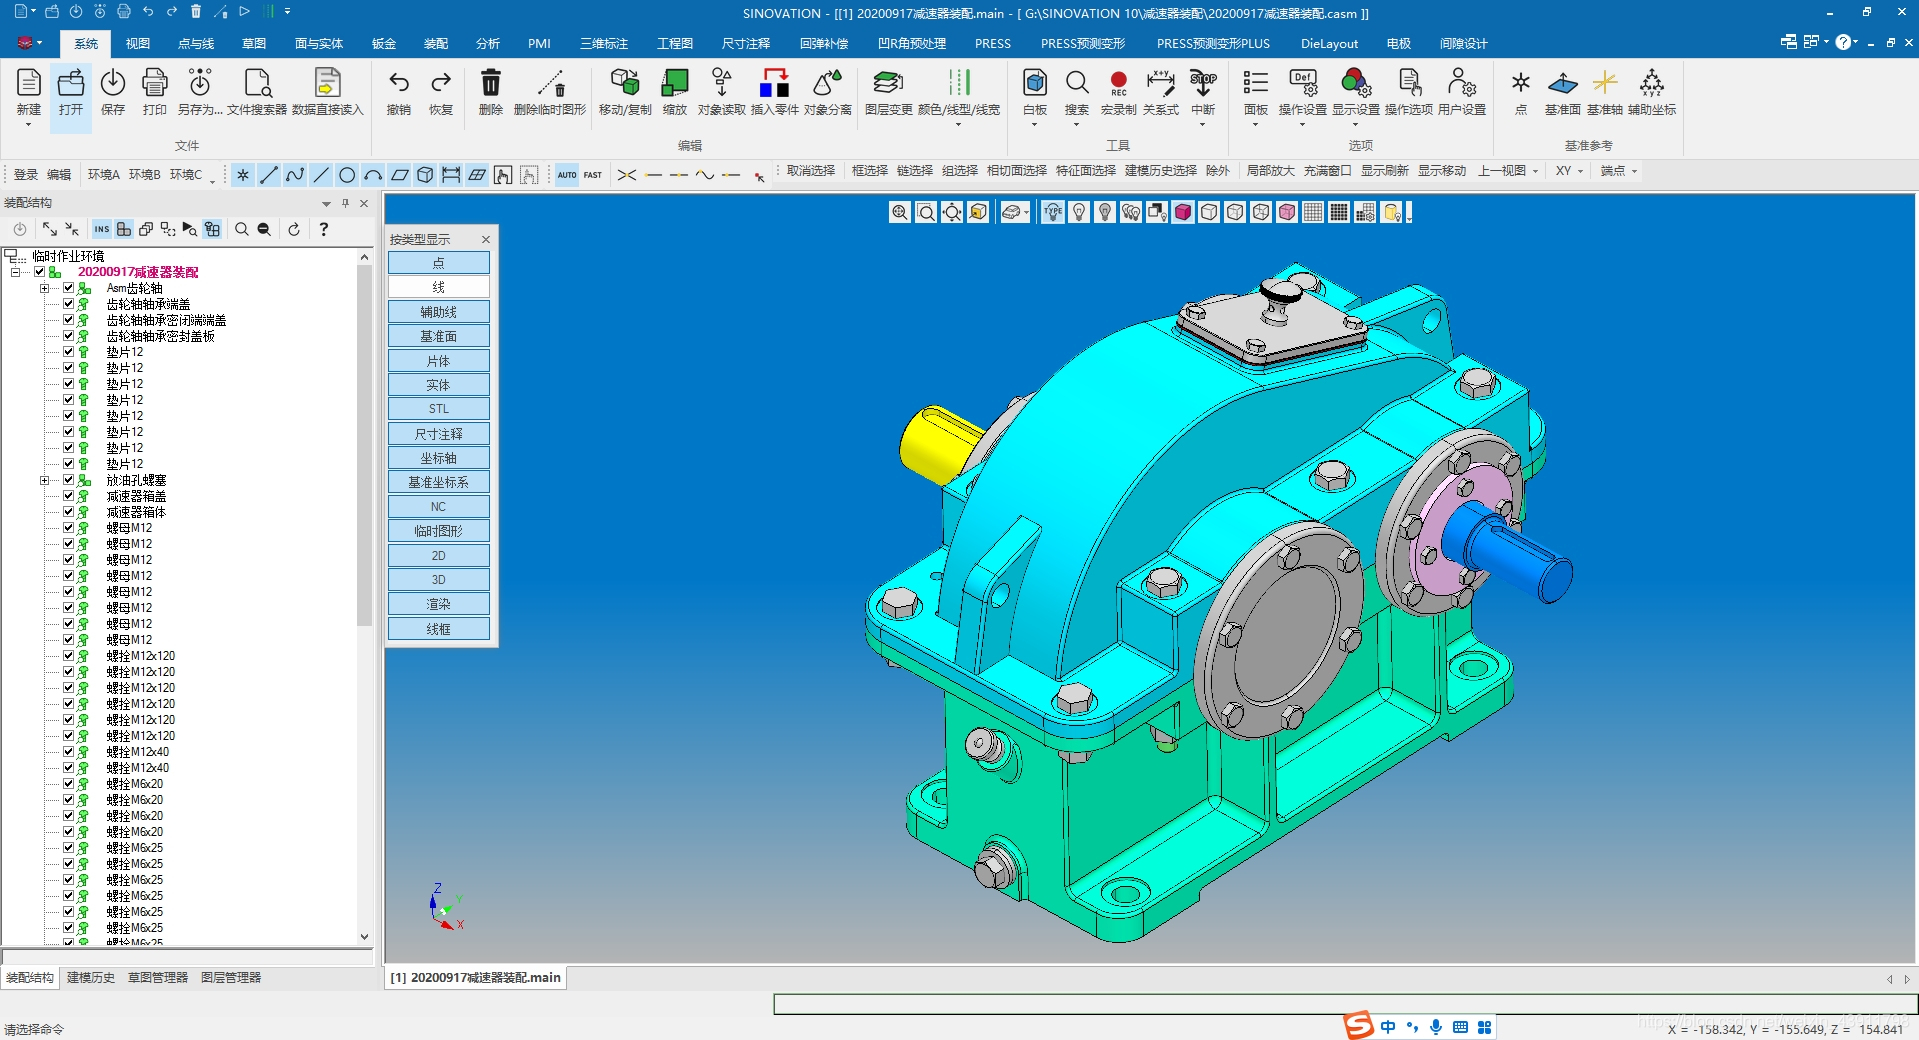Open the 点与线 ribbon tab

tap(196, 44)
